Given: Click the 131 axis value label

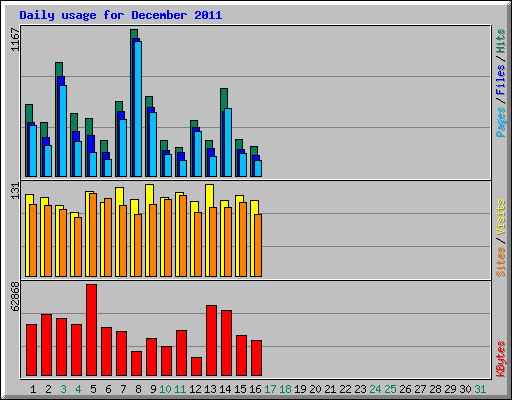Looking at the screenshot, I should (x=15, y=191).
